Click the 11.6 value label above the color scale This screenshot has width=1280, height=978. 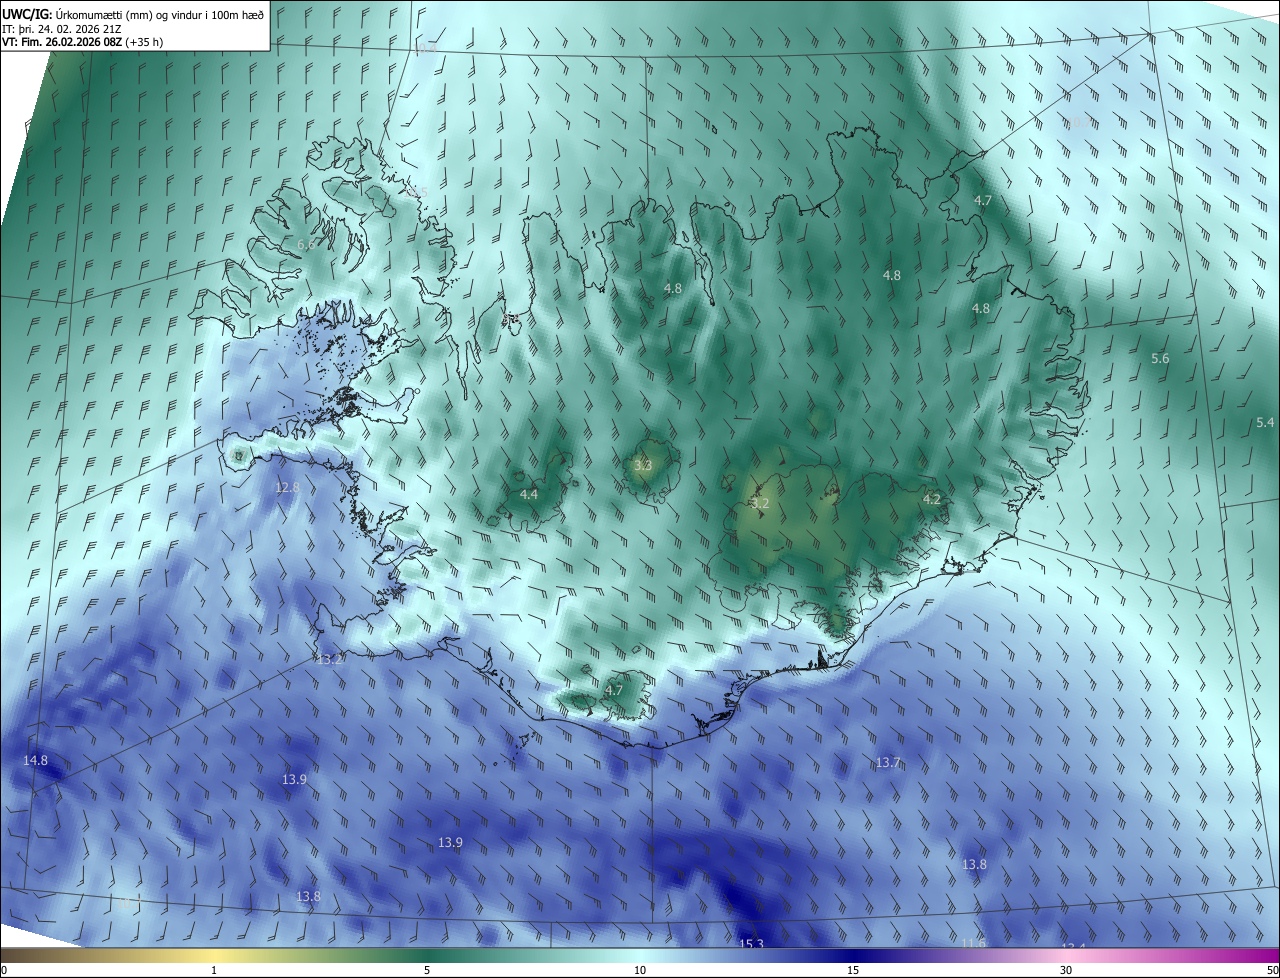(x=973, y=943)
